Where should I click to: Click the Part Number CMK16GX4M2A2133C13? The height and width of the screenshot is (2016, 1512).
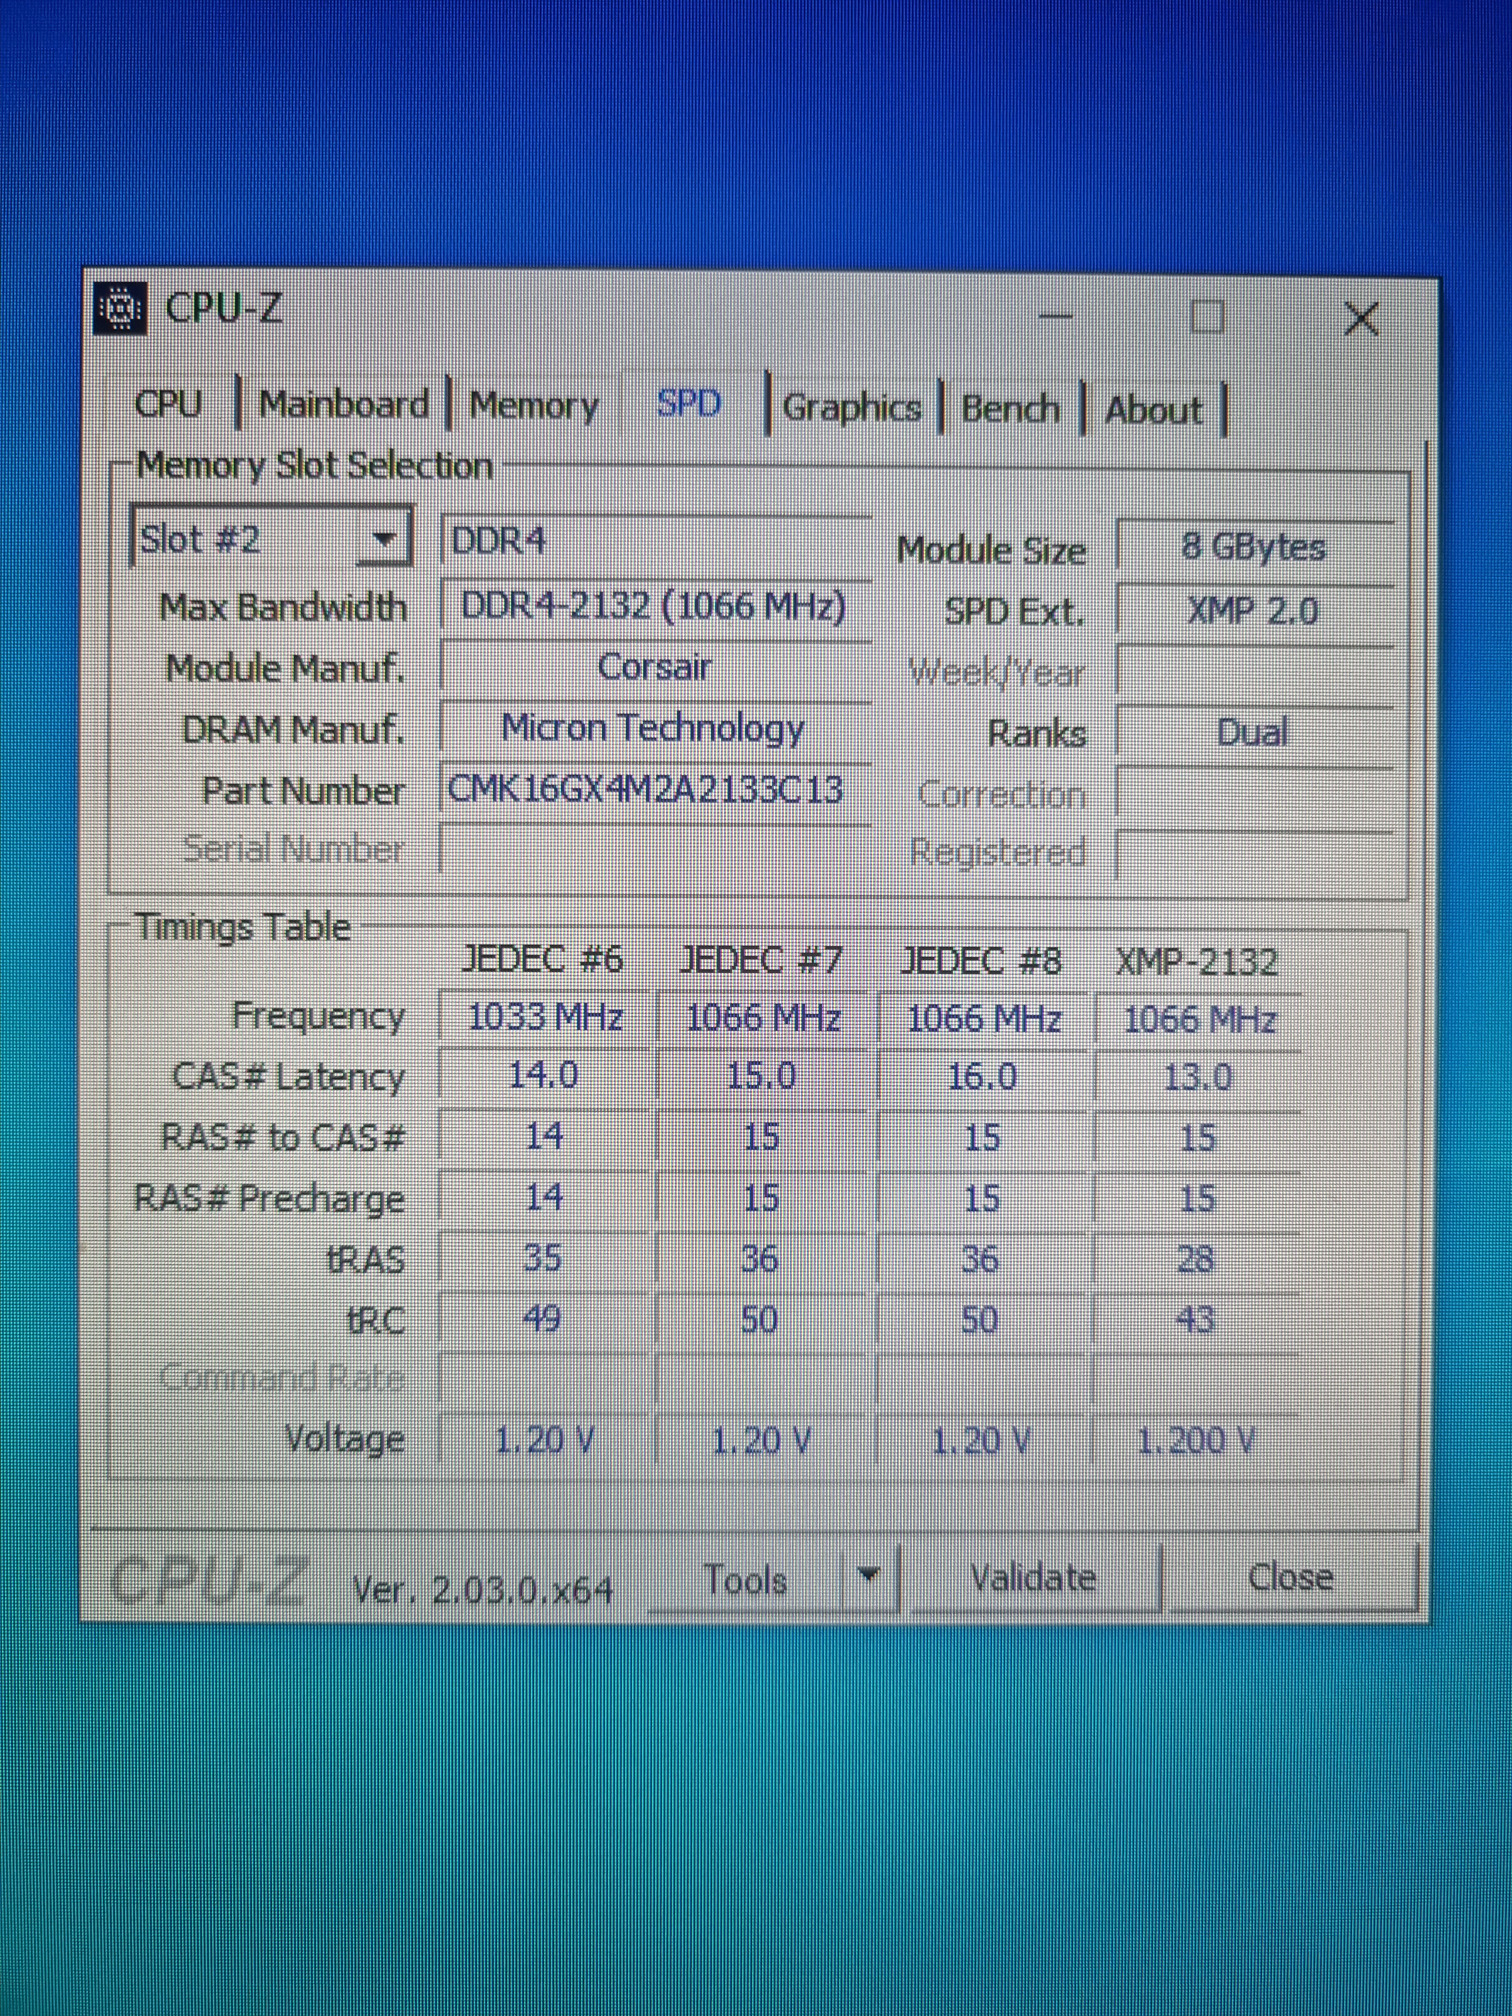[656, 789]
